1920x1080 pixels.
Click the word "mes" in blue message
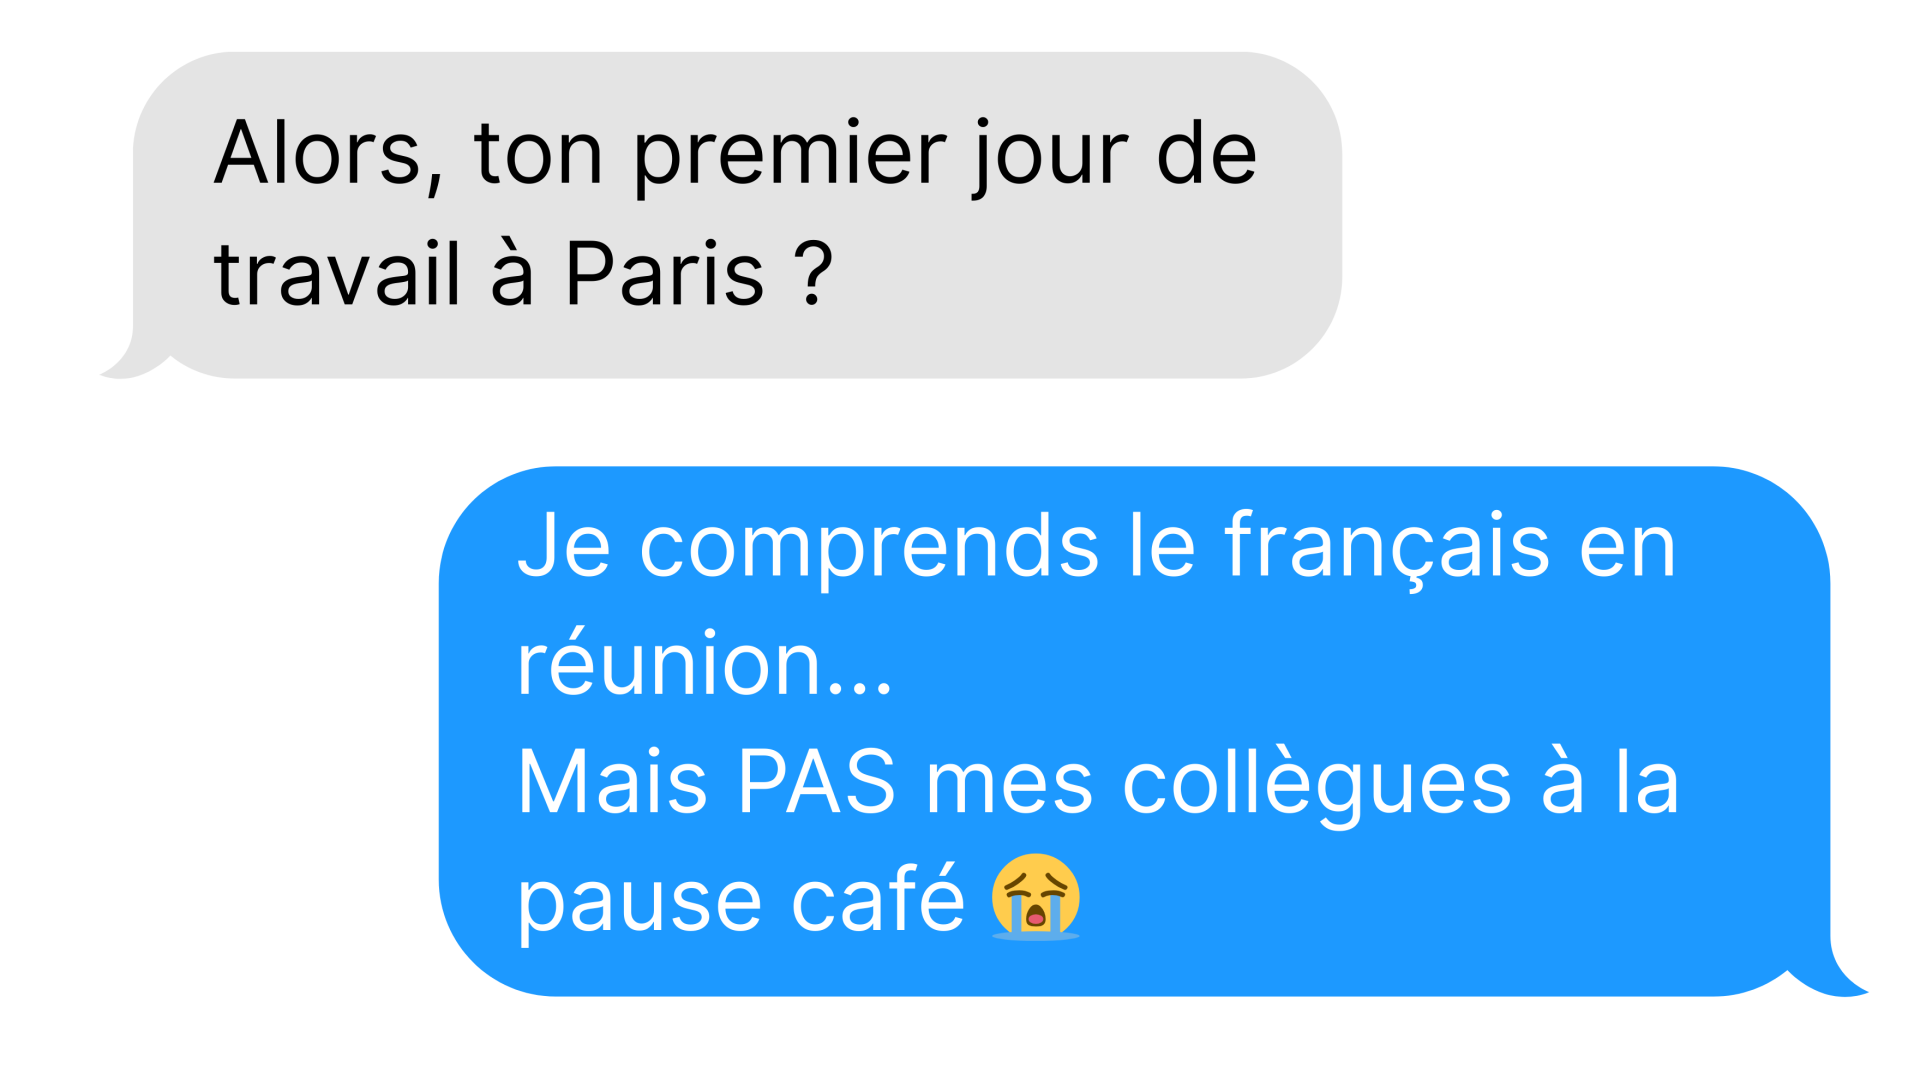[1009, 787]
